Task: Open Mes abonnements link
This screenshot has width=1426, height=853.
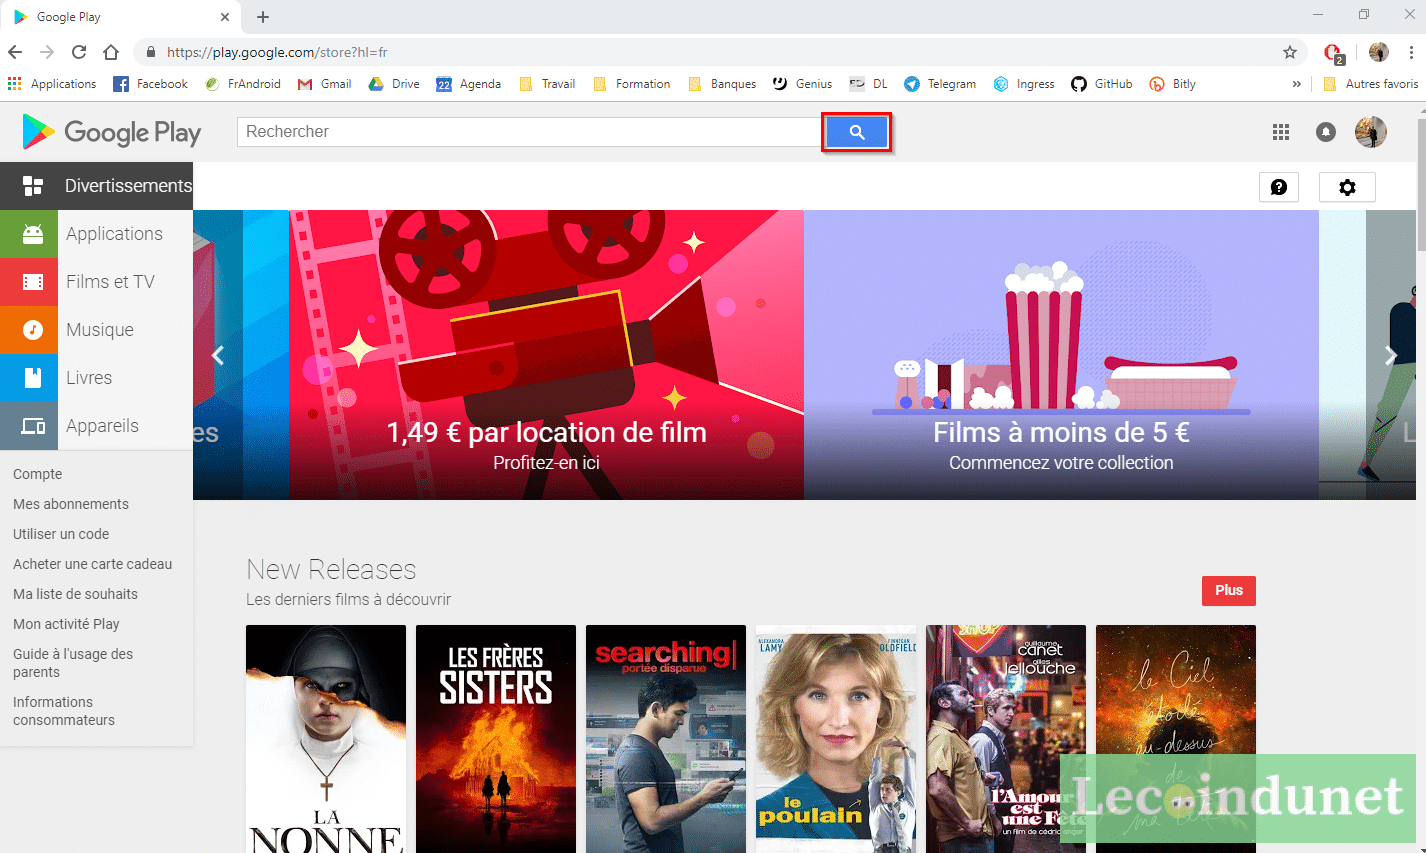Action: pyautogui.click(x=71, y=504)
